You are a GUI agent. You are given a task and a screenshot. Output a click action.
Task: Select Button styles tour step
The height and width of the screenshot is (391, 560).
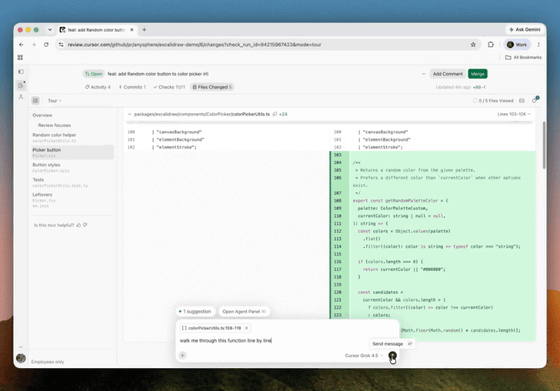tap(72, 167)
